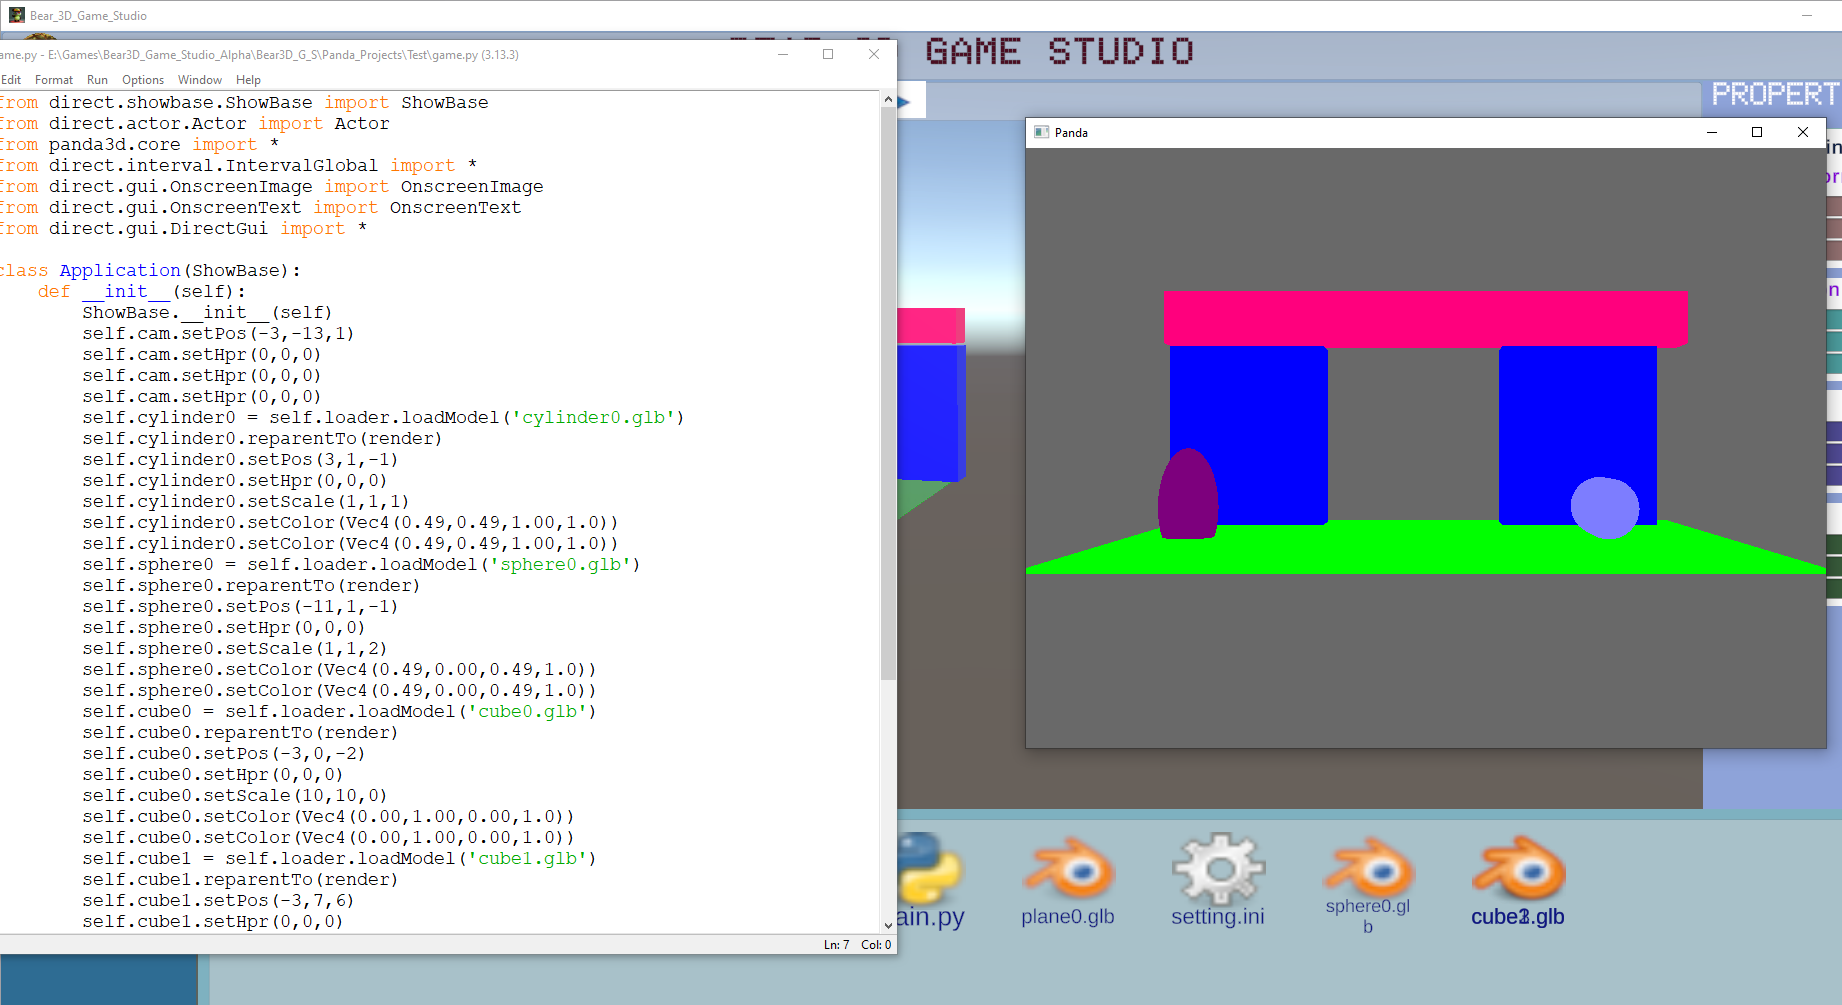Select the Python main.py file icon
1842x1005 pixels.
click(930, 868)
